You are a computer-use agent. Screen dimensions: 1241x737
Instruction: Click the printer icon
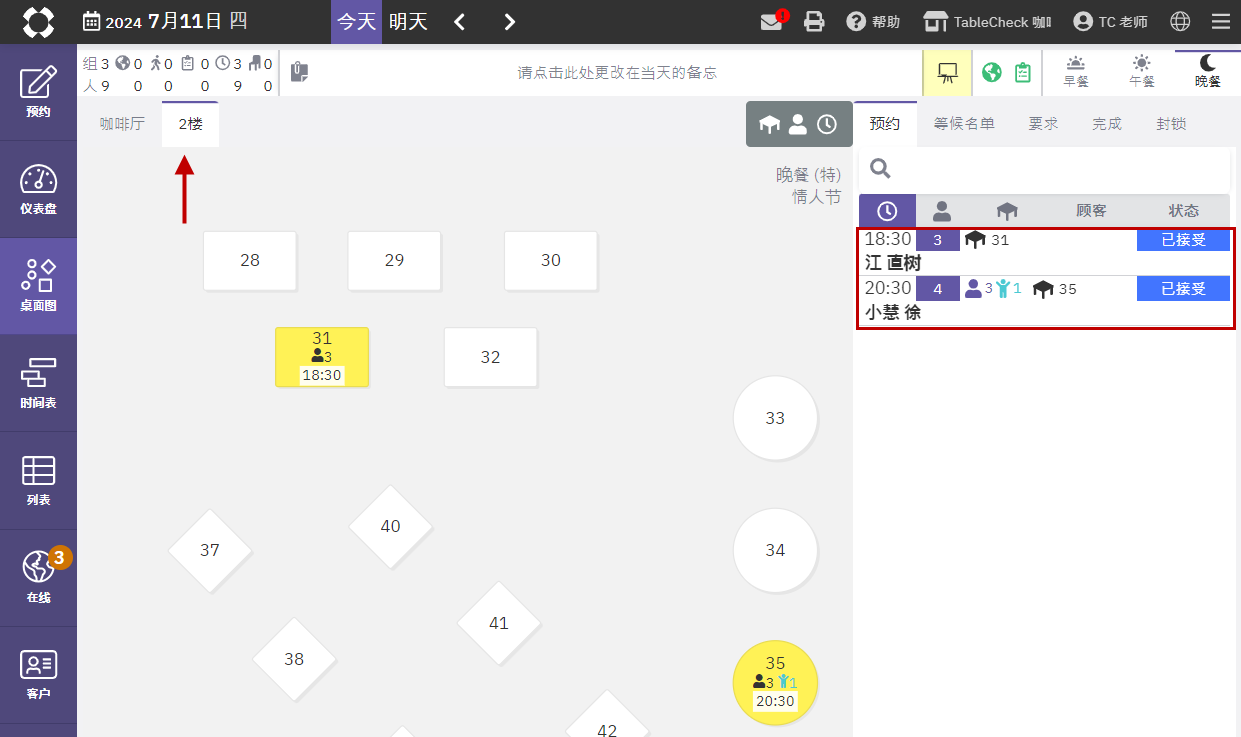(x=815, y=22)
